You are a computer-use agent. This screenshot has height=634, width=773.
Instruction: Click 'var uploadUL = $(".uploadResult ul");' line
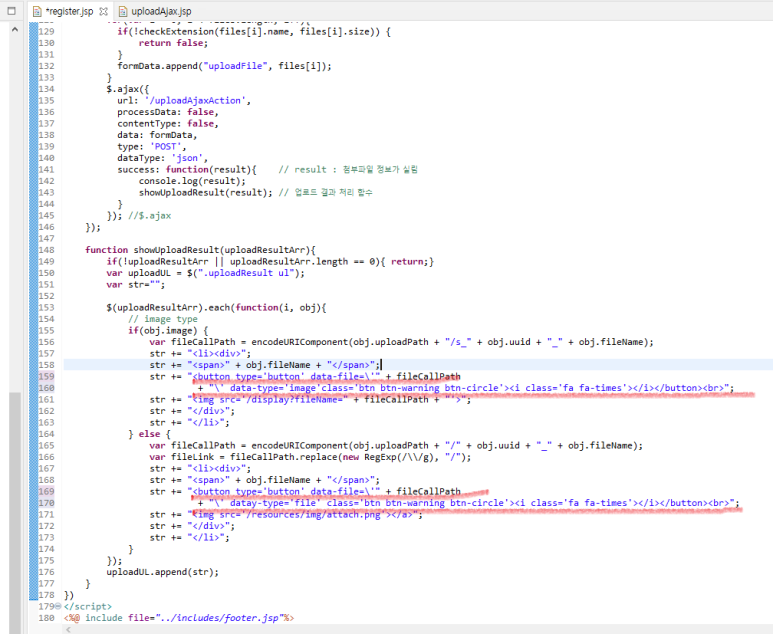click(x=206, y=273)
